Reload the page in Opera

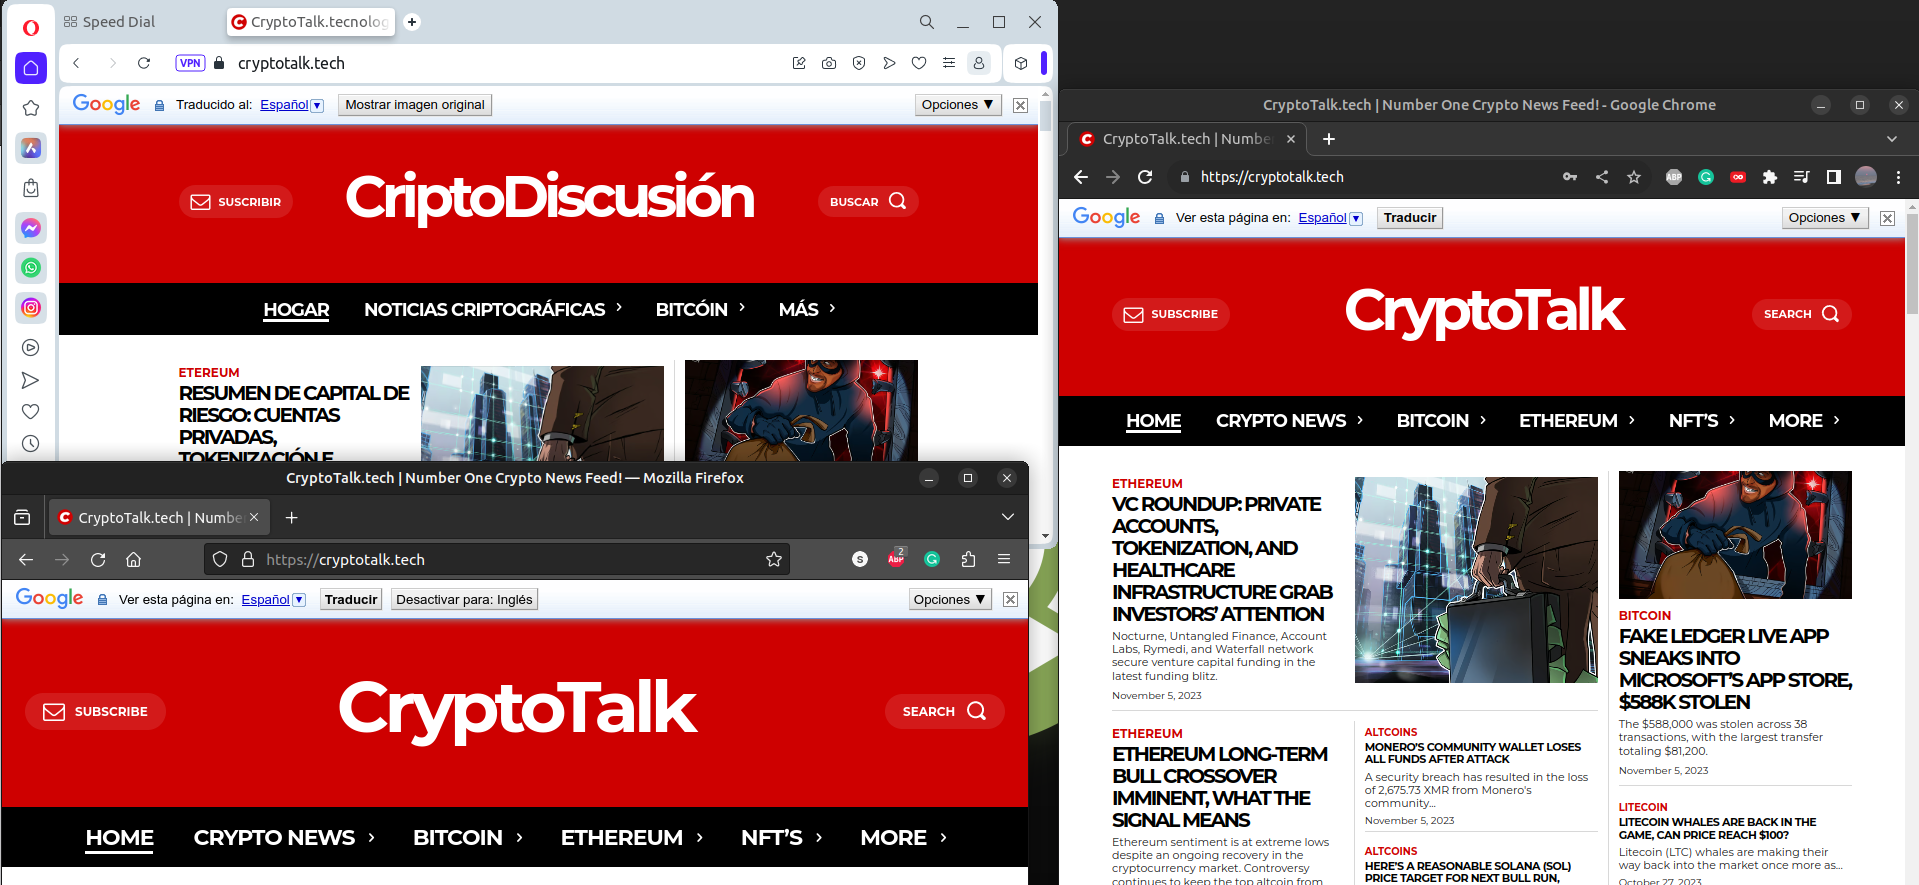tap(144, 63)
